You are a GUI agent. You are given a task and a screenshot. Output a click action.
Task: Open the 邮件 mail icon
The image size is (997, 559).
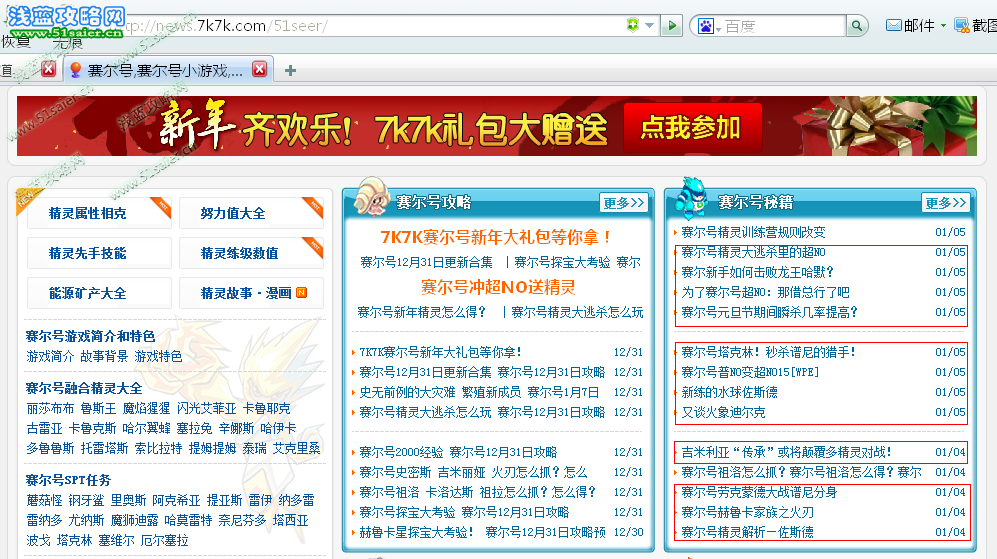894,25
